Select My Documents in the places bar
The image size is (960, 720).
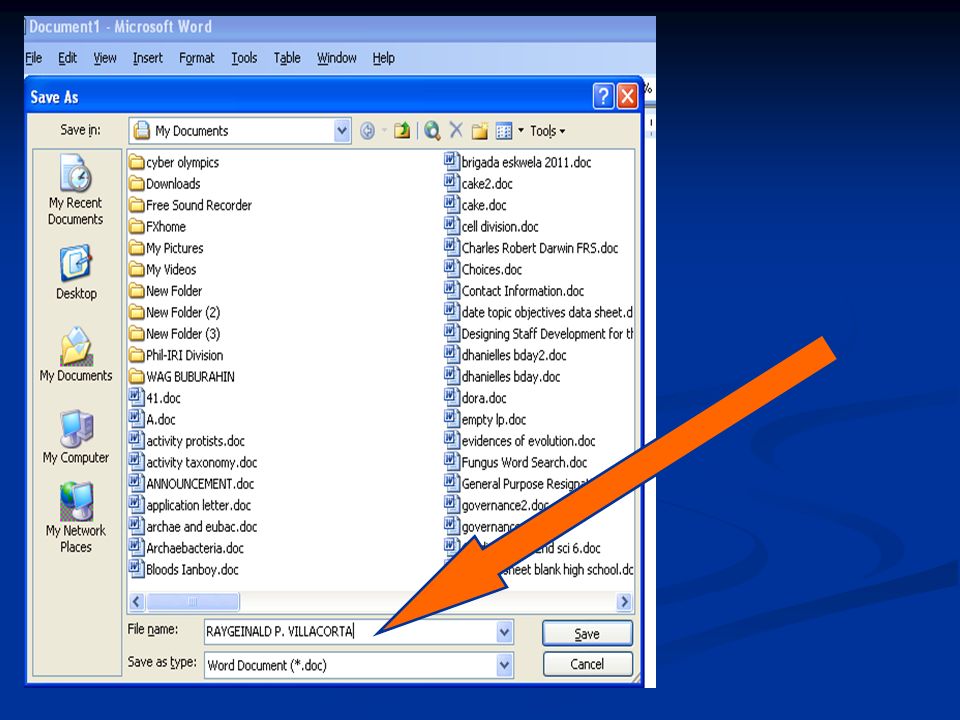click(76, 354)
